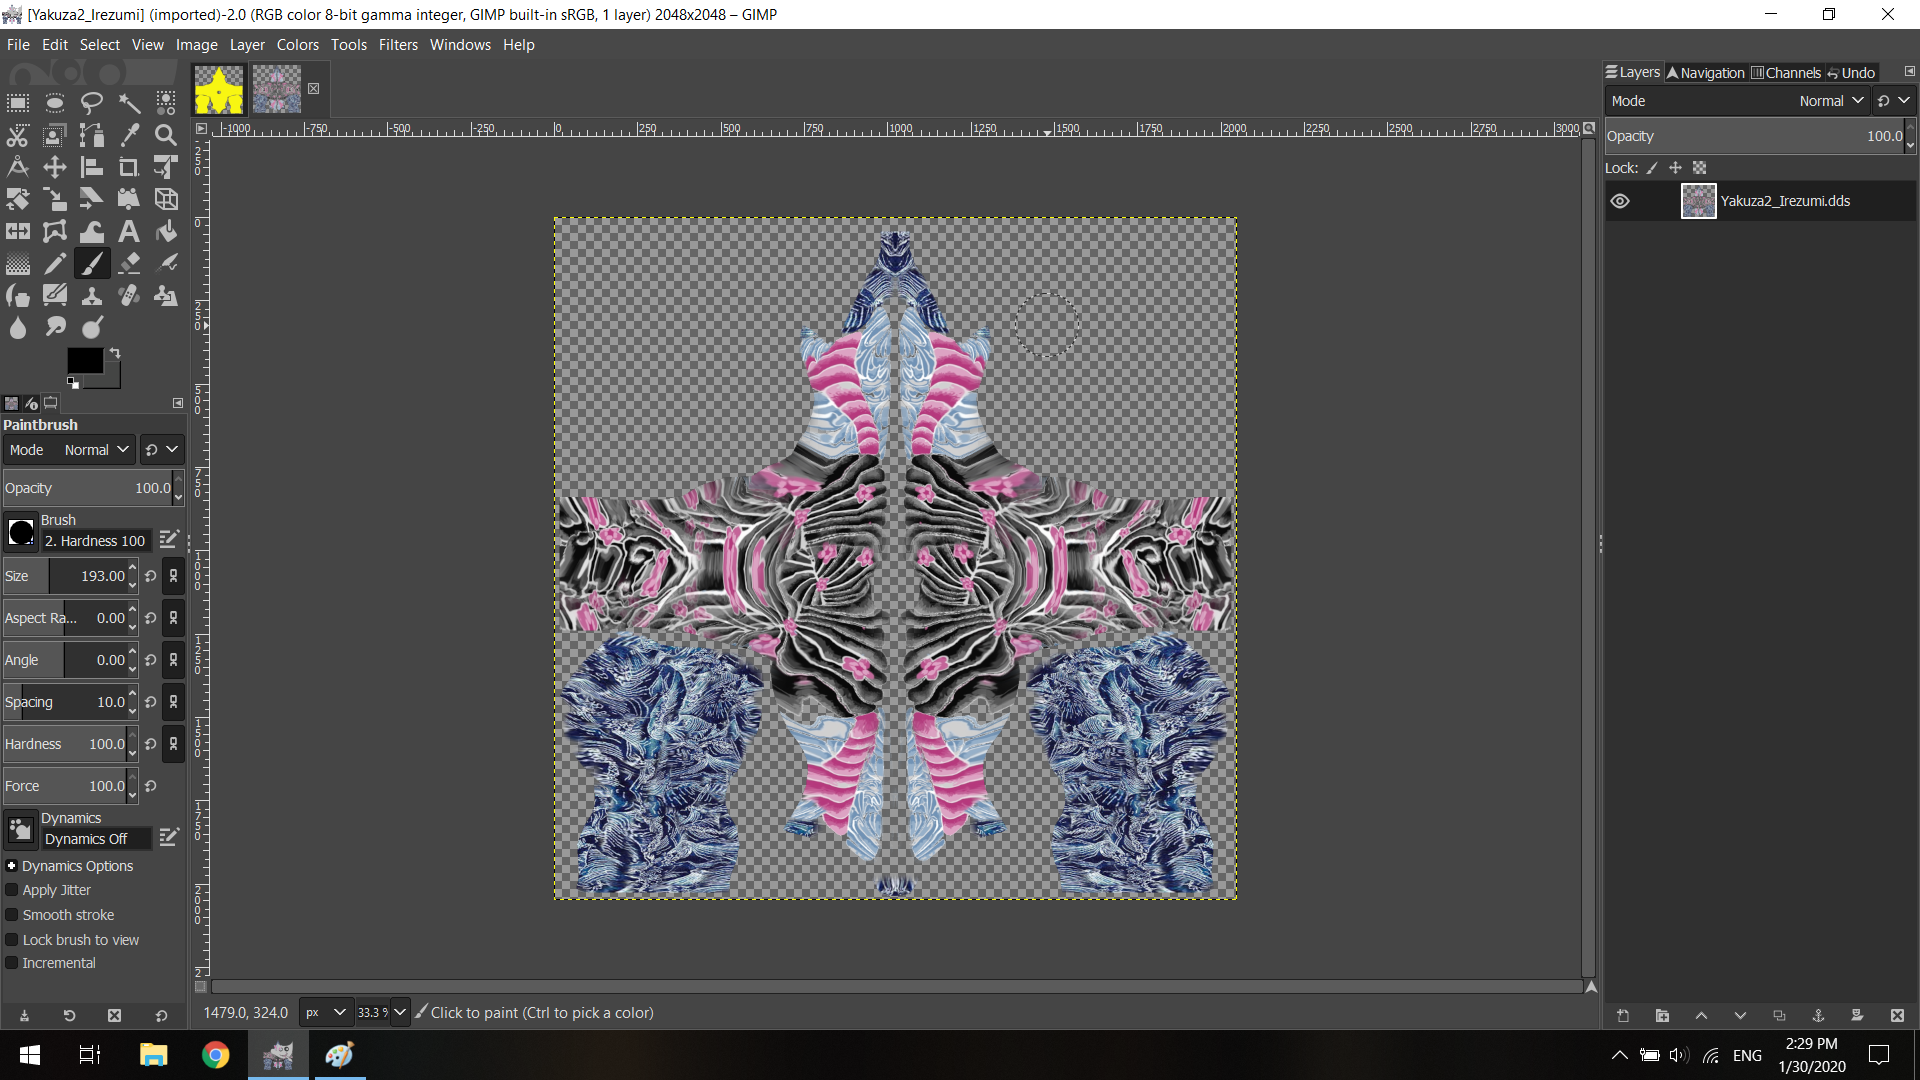Raise the layer one step
The image size is (1920, 1080).
(1701, 1016)
